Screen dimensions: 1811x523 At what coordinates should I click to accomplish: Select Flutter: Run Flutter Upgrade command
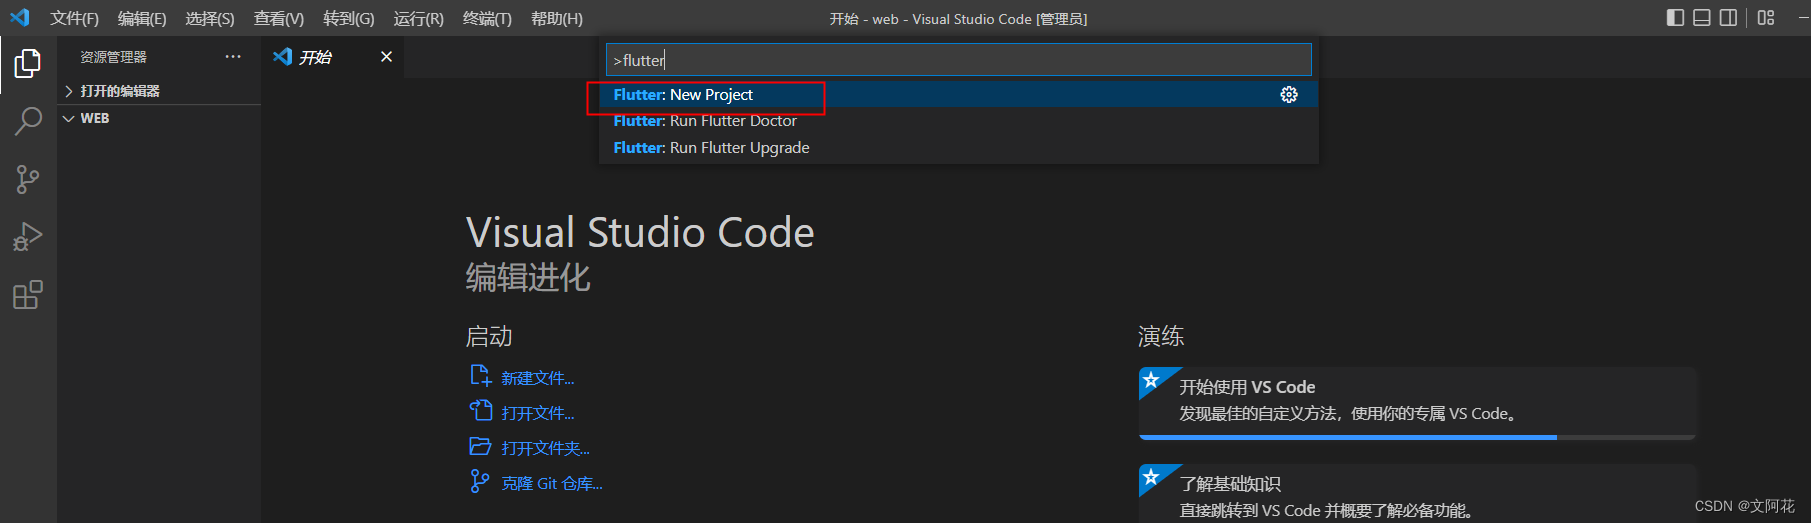[x=958, y=147]
